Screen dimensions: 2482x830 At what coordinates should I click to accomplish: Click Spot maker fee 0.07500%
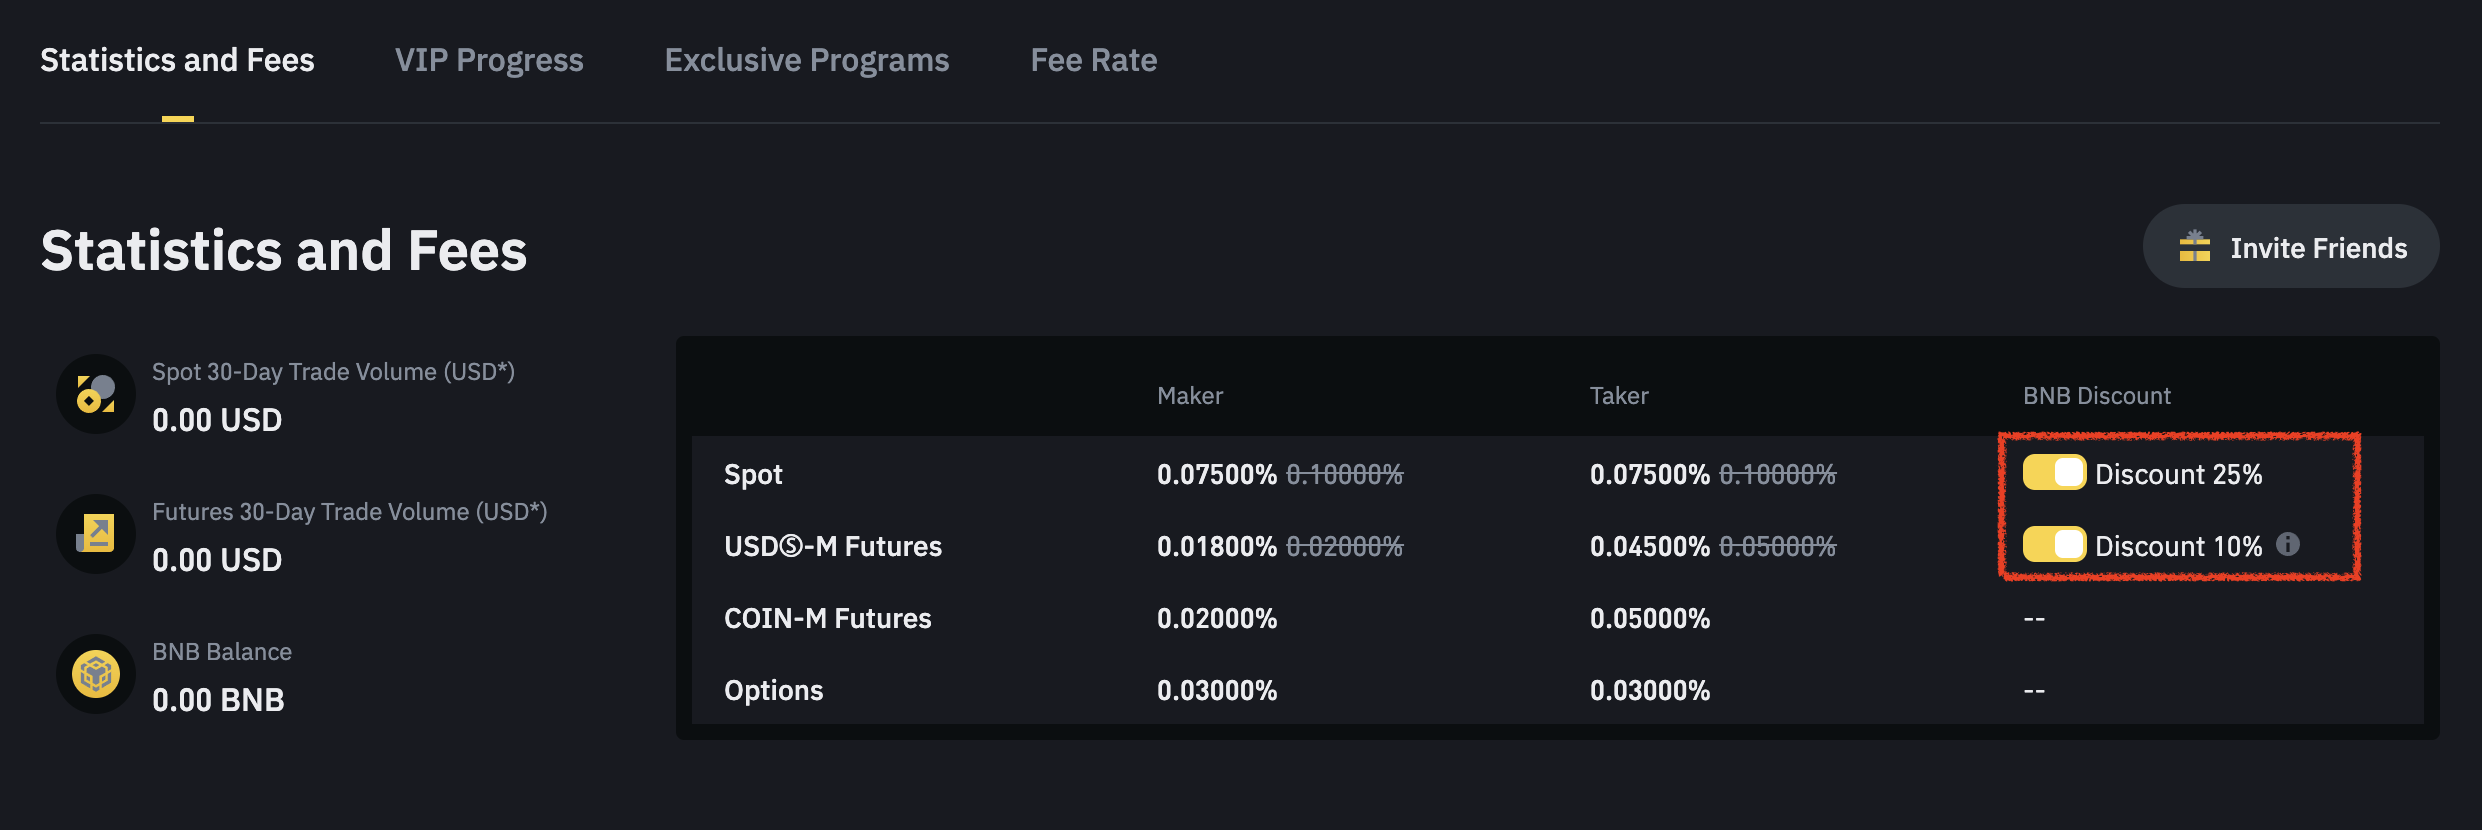point(1217,474)
